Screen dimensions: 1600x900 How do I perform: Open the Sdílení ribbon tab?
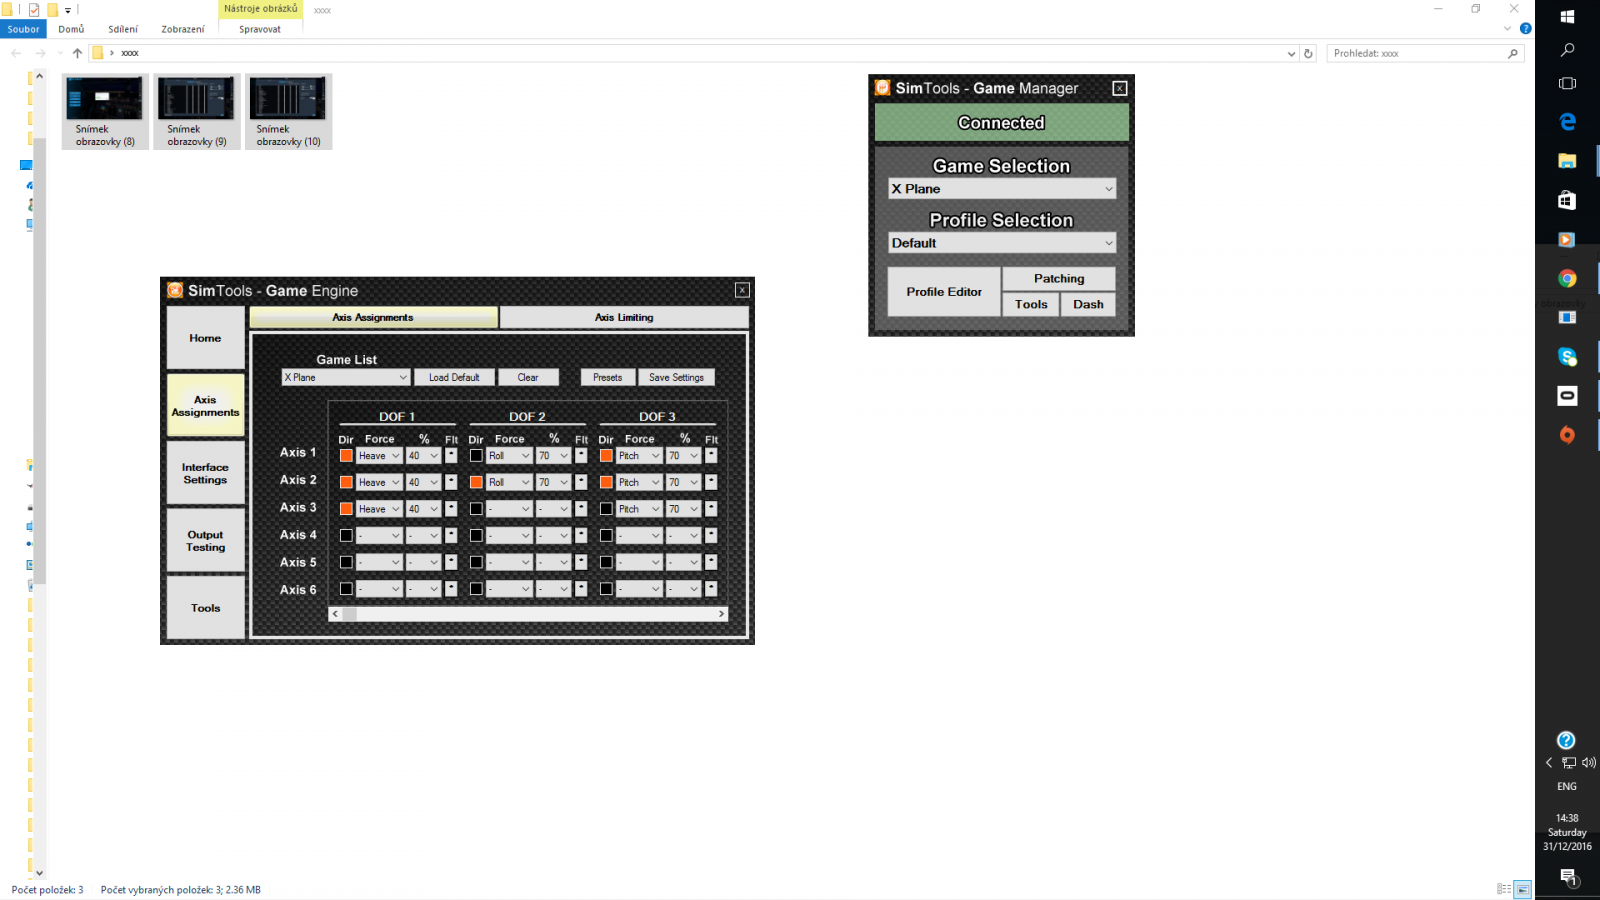123,29
